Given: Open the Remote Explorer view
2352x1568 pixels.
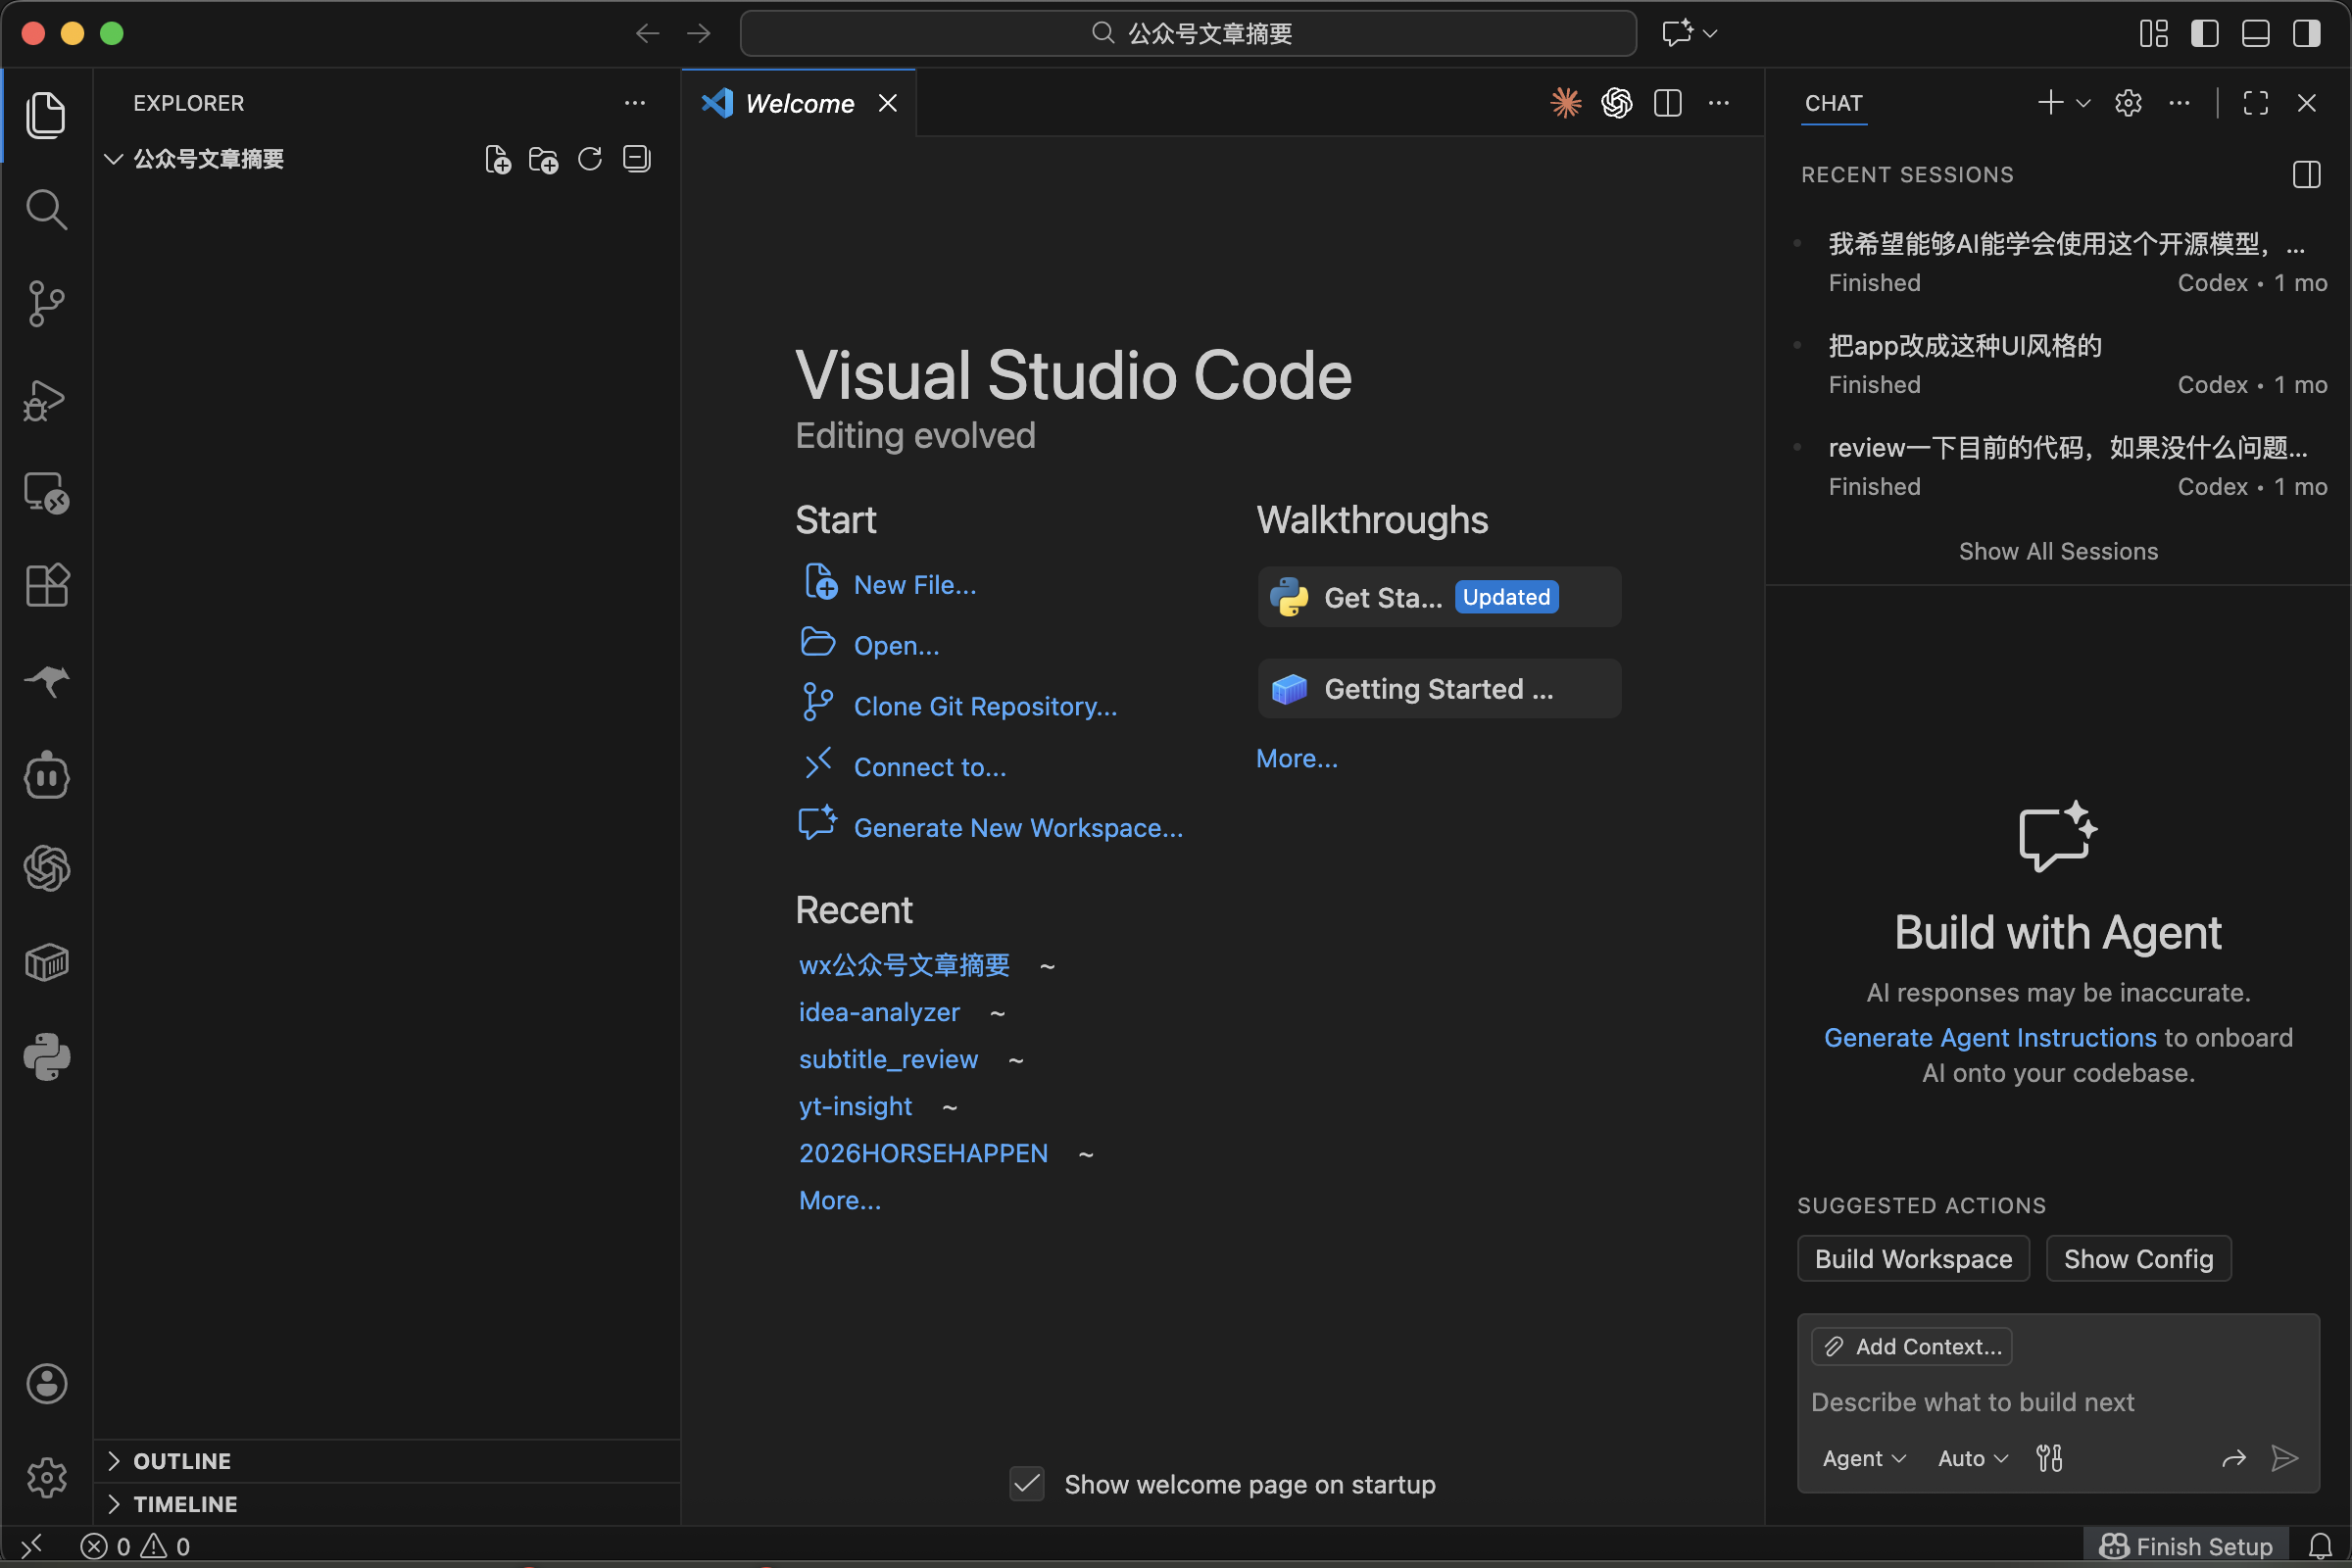Looking at the screenshot, I should click(x=46, y=492).
